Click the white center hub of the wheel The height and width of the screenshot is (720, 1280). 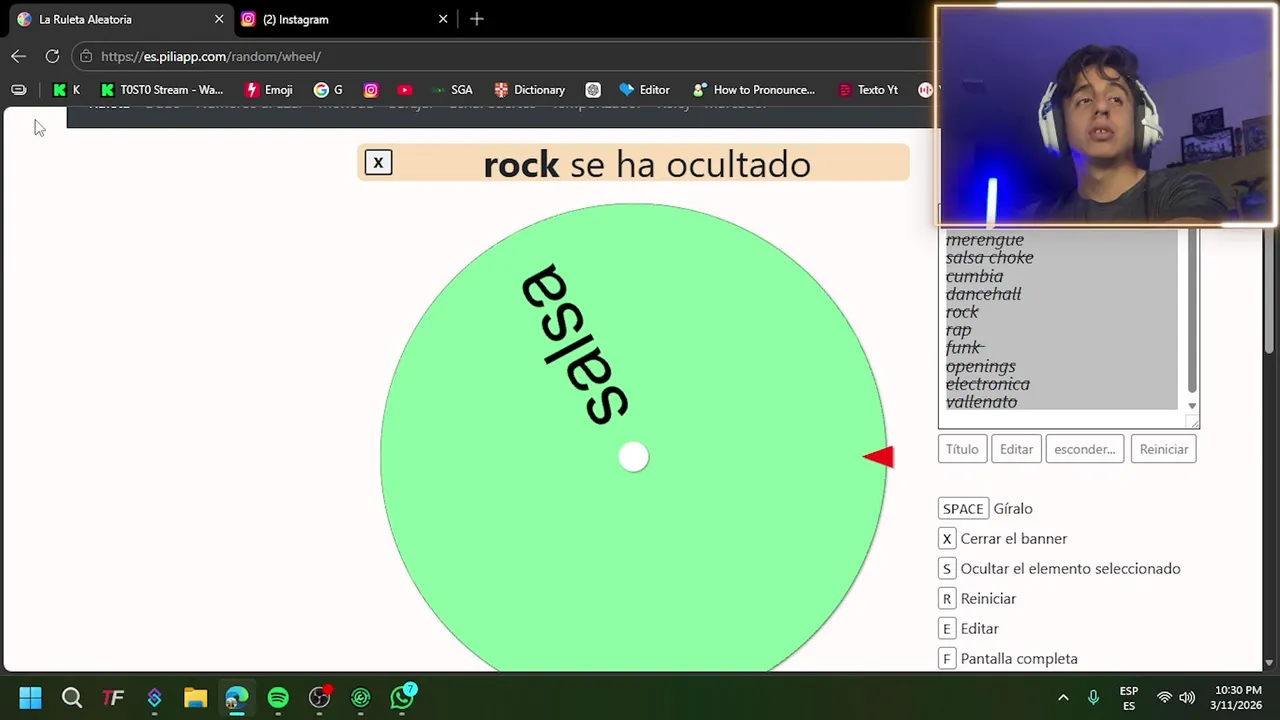click(x=633, y=457)
